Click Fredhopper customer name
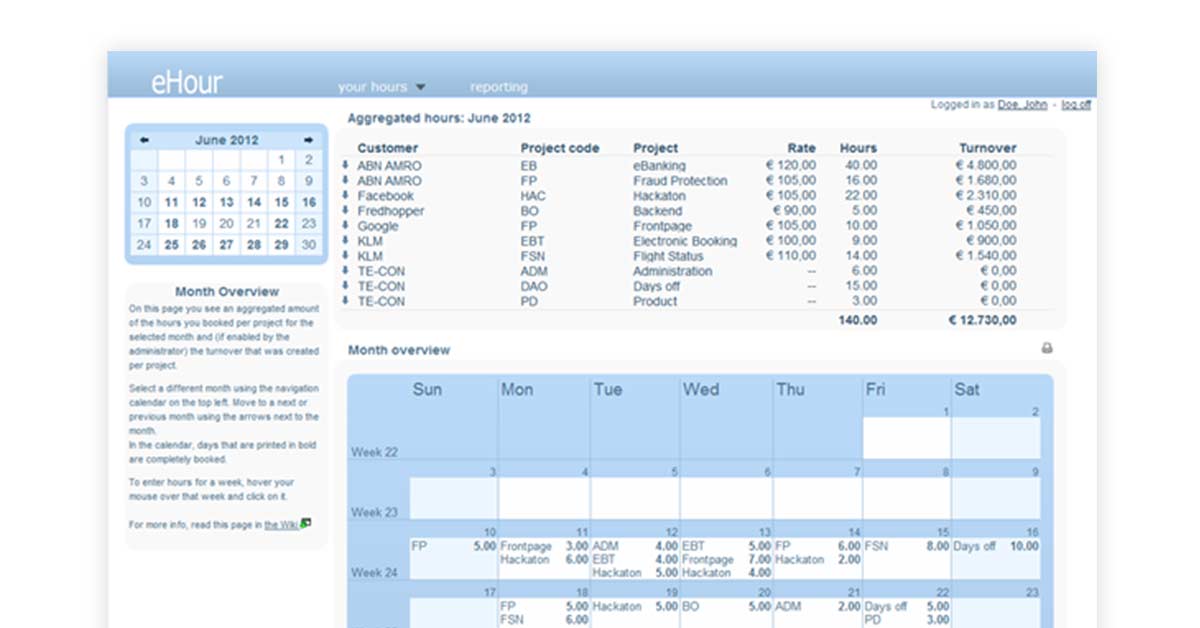The image size is (1200, 628). pyautogui.click(x=391, y=211)
